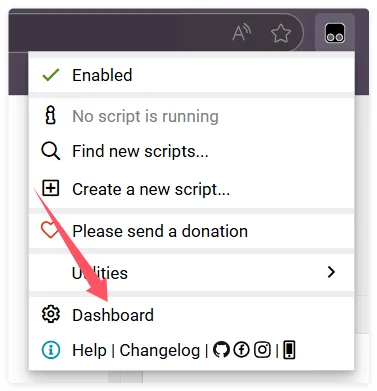The image size is (377, 391).
Task: Click the blue info circle icon
Action: pyautogui.click(x=51, y=350)
